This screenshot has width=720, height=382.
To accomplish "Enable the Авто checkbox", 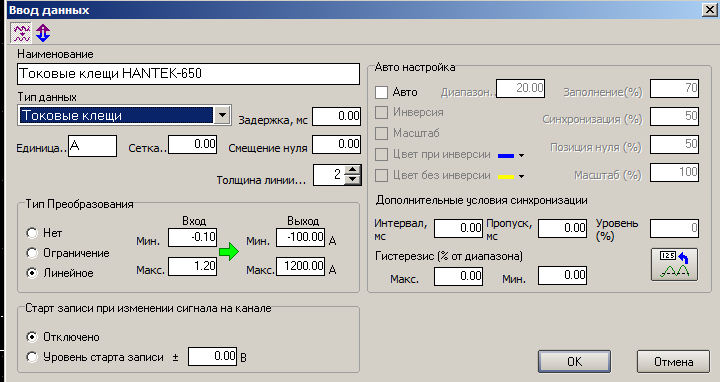I will 382,92.
